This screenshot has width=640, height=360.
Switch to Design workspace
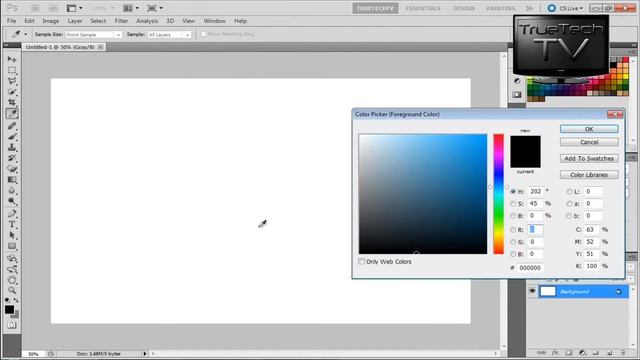464,8
